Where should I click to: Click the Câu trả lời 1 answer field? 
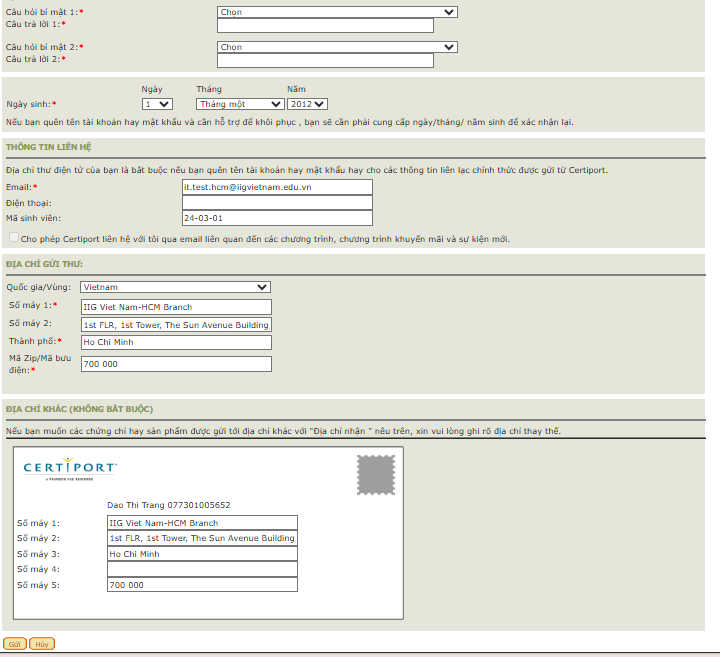(325, 25)
